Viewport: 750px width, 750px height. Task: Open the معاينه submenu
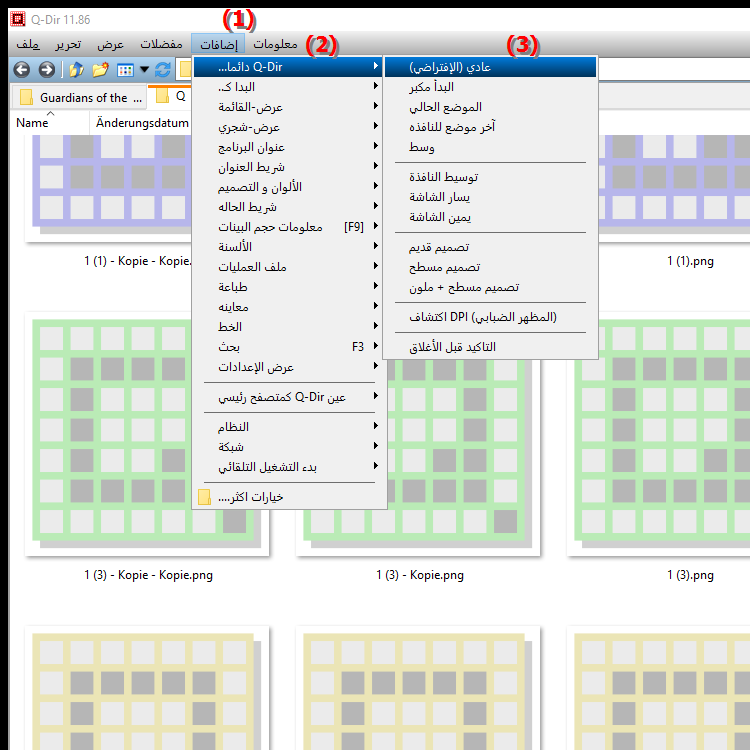[288, 307]
